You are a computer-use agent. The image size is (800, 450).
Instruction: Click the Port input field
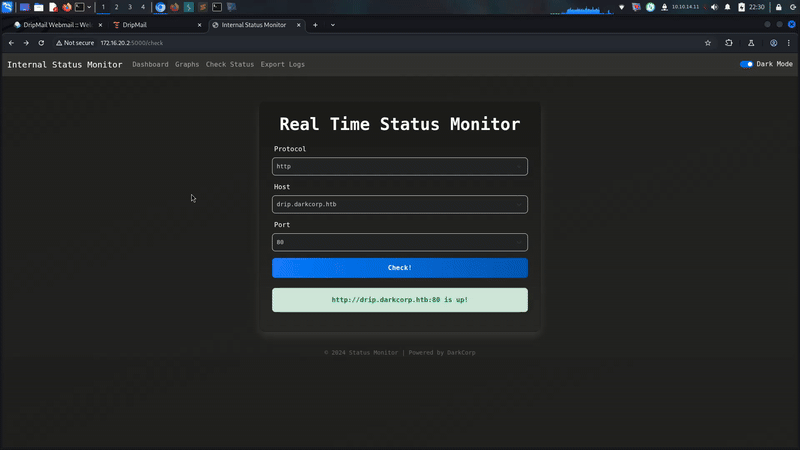(x=399, y=242)
